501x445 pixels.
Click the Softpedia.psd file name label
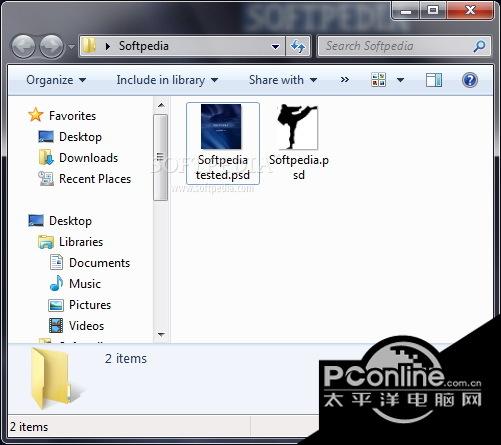[299, 167]
